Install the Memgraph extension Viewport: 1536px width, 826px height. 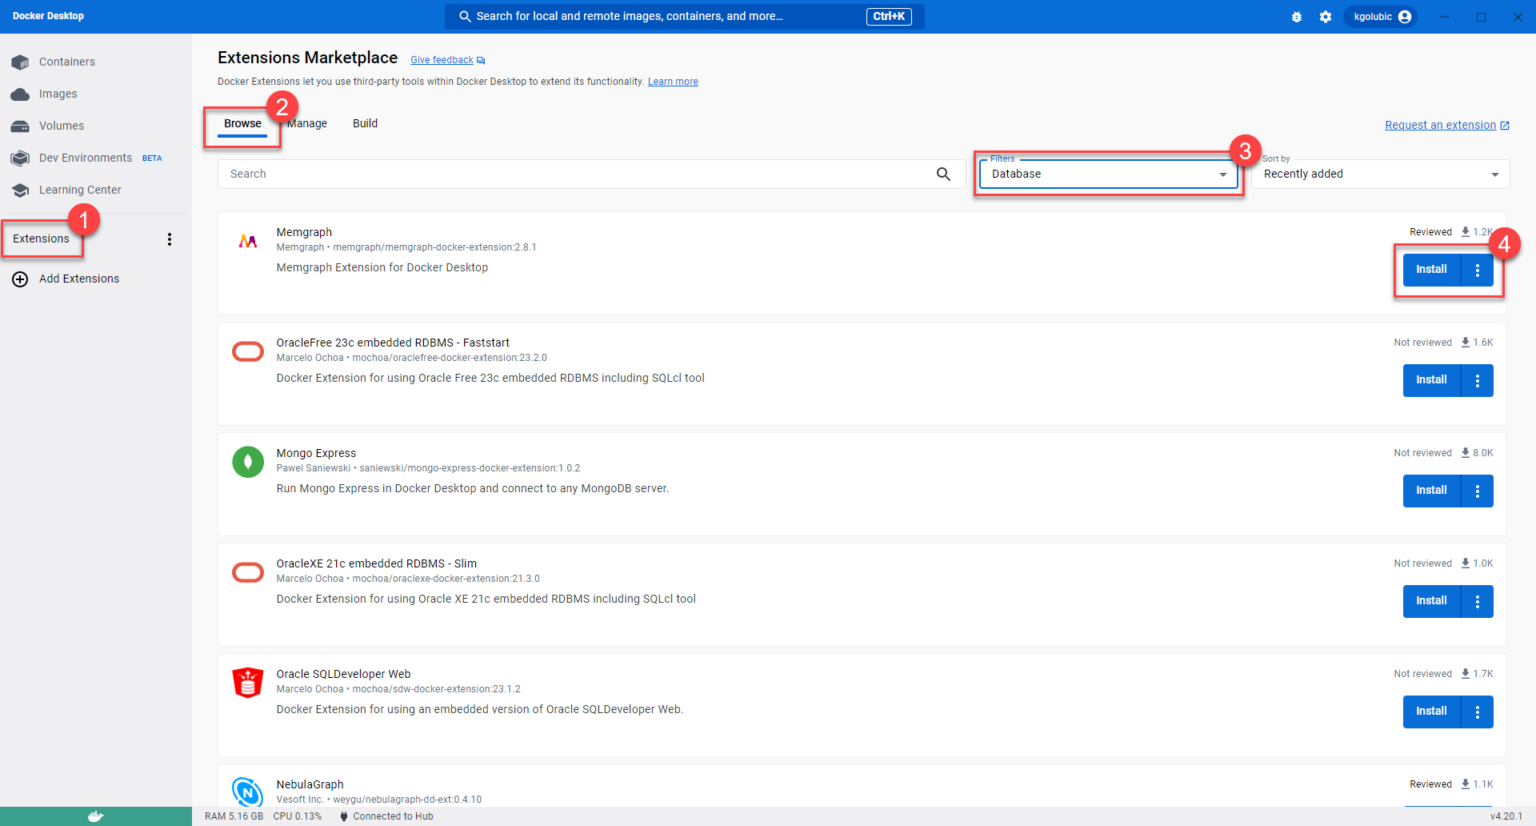(1430, 269)
